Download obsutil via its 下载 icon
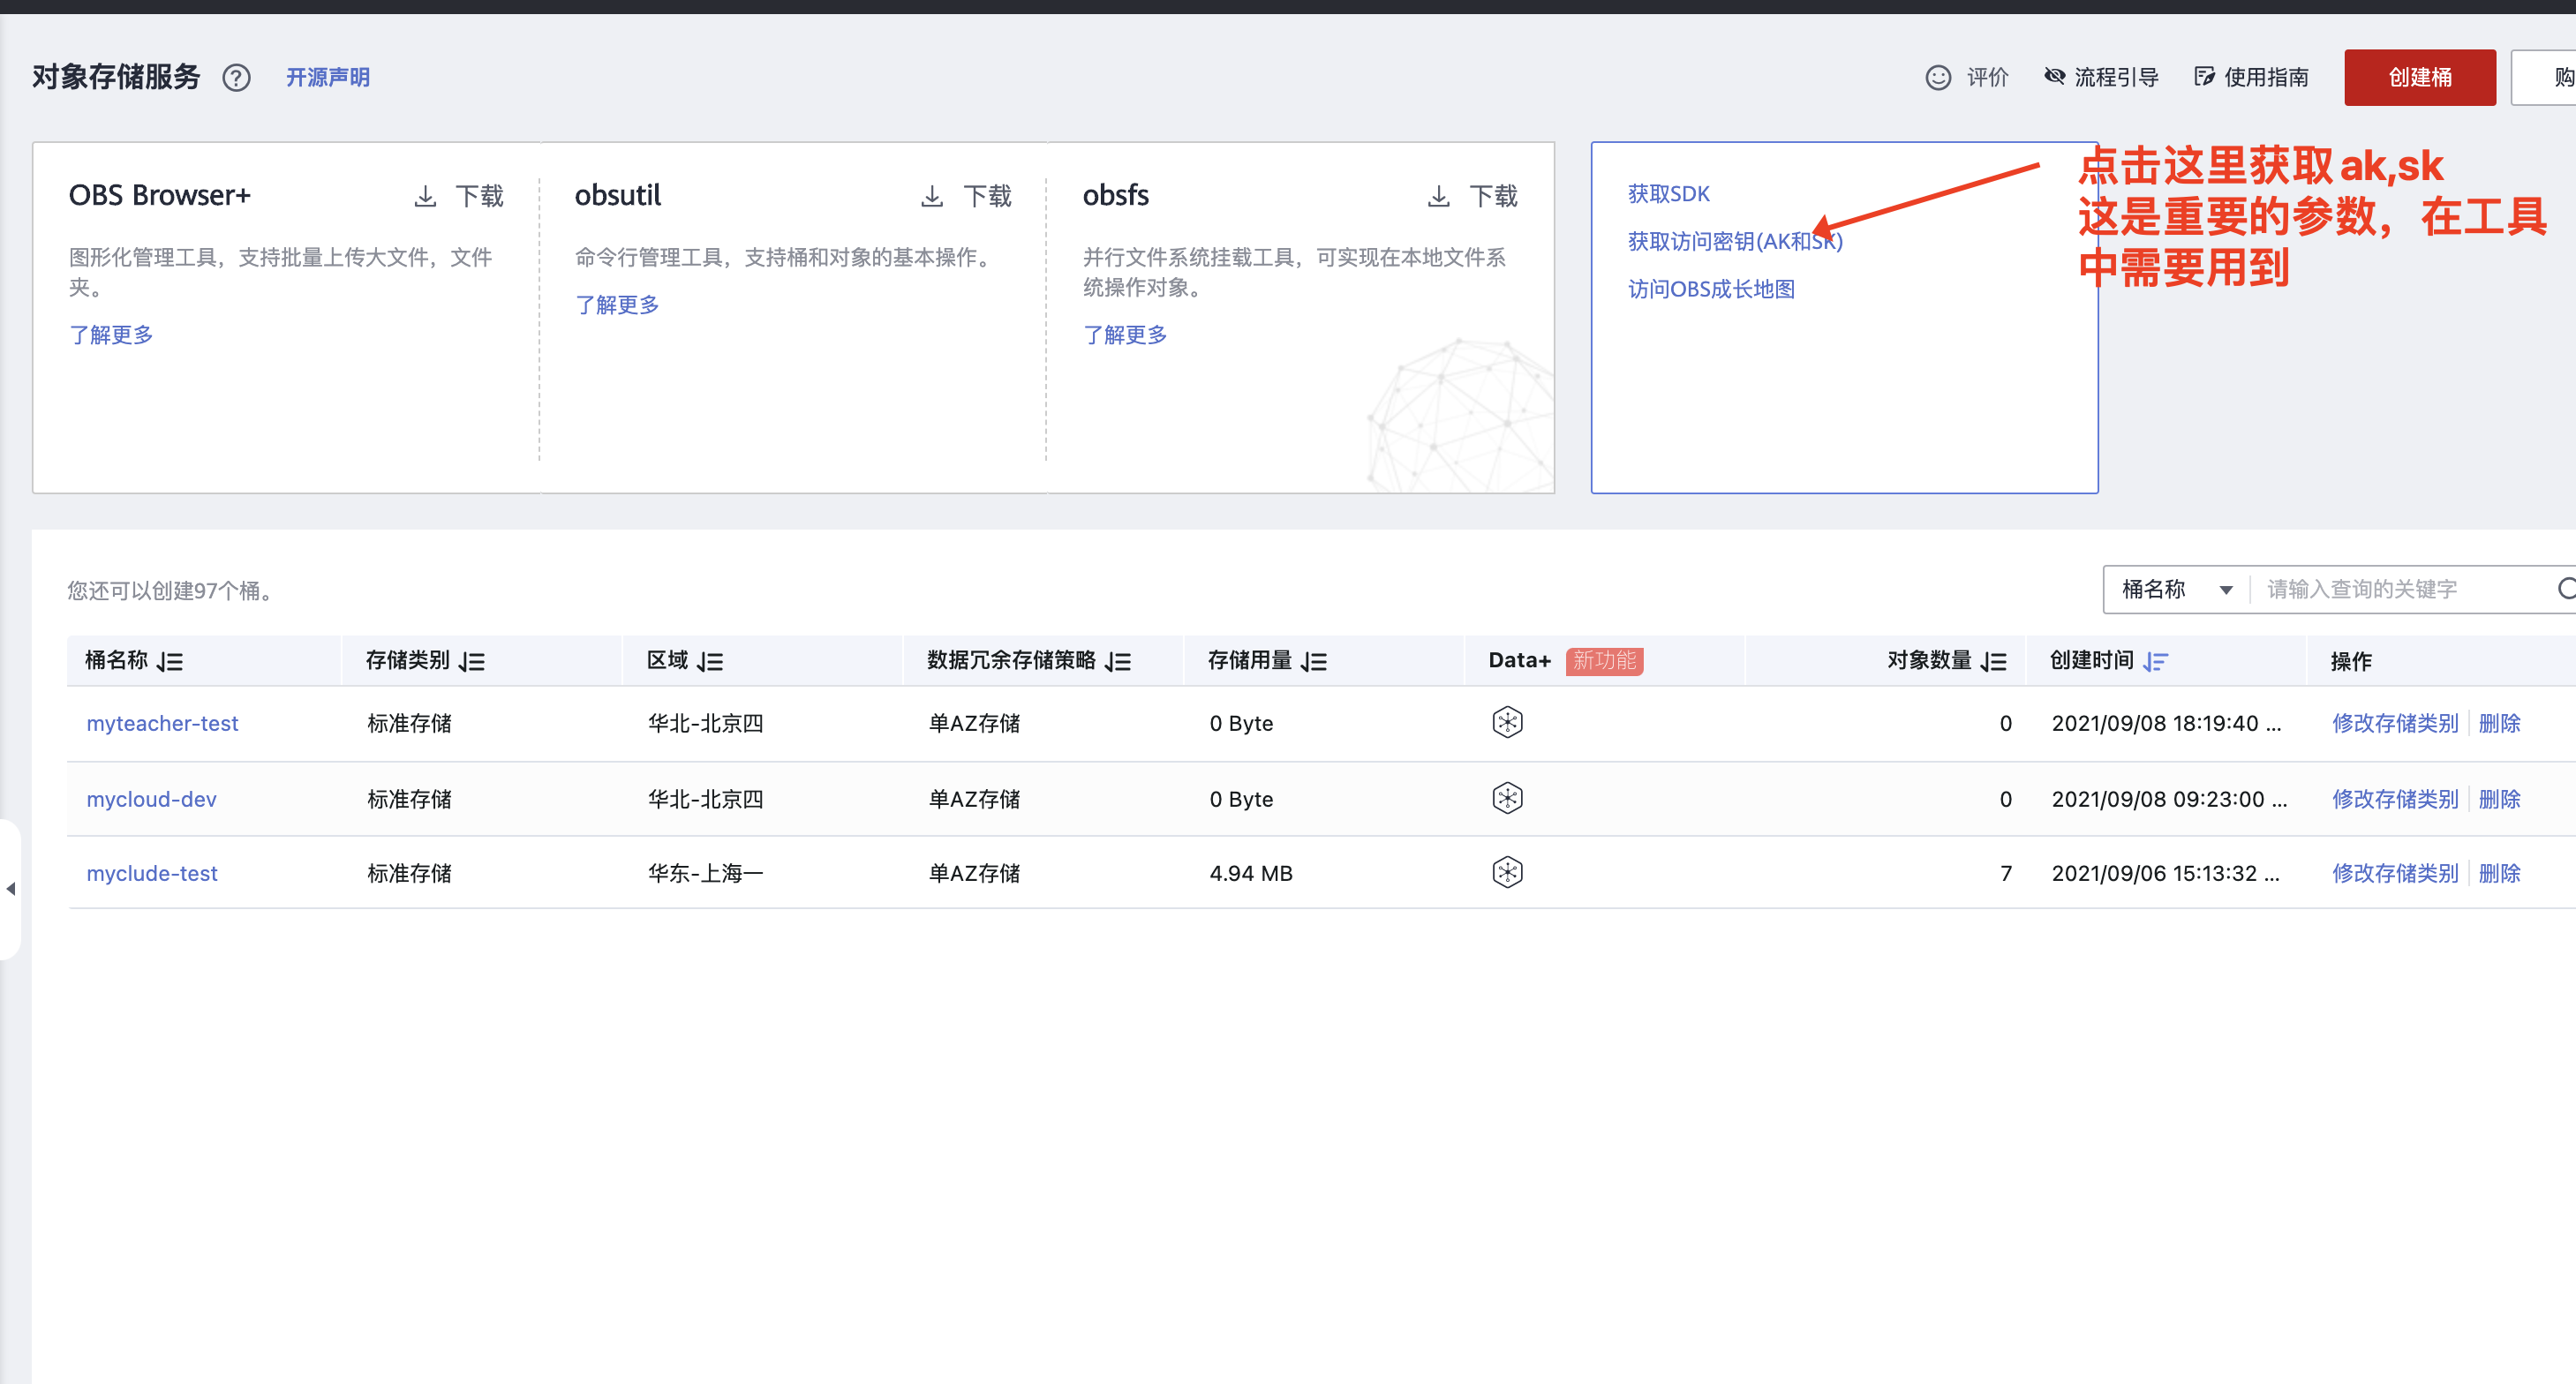The image size is (2576, 1384). tap(933, 196)
